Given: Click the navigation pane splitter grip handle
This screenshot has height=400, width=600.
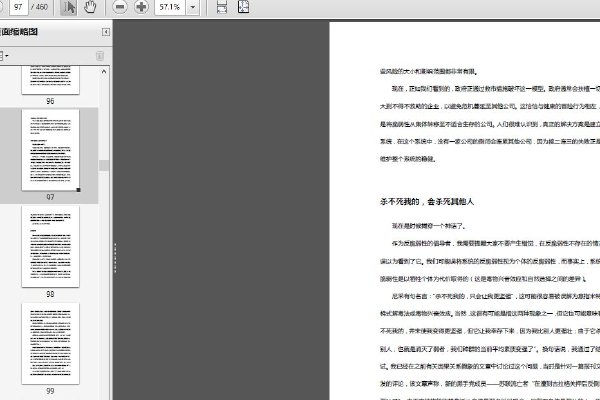Looking at the screenshot, I should (115, 258).
